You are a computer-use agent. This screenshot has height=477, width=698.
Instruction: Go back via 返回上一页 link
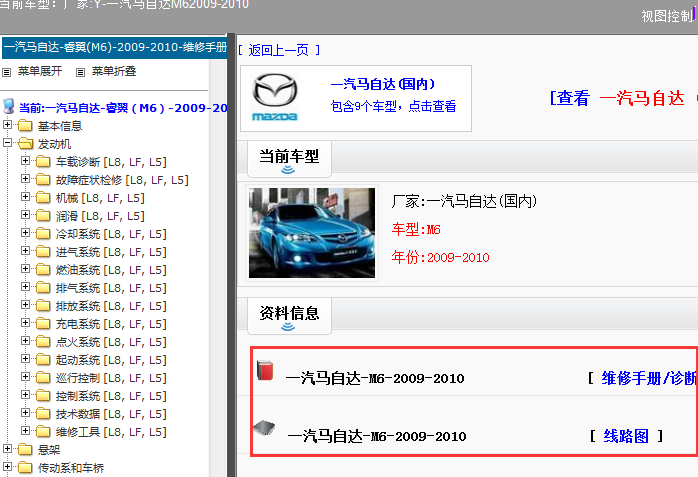pos(279,50)
